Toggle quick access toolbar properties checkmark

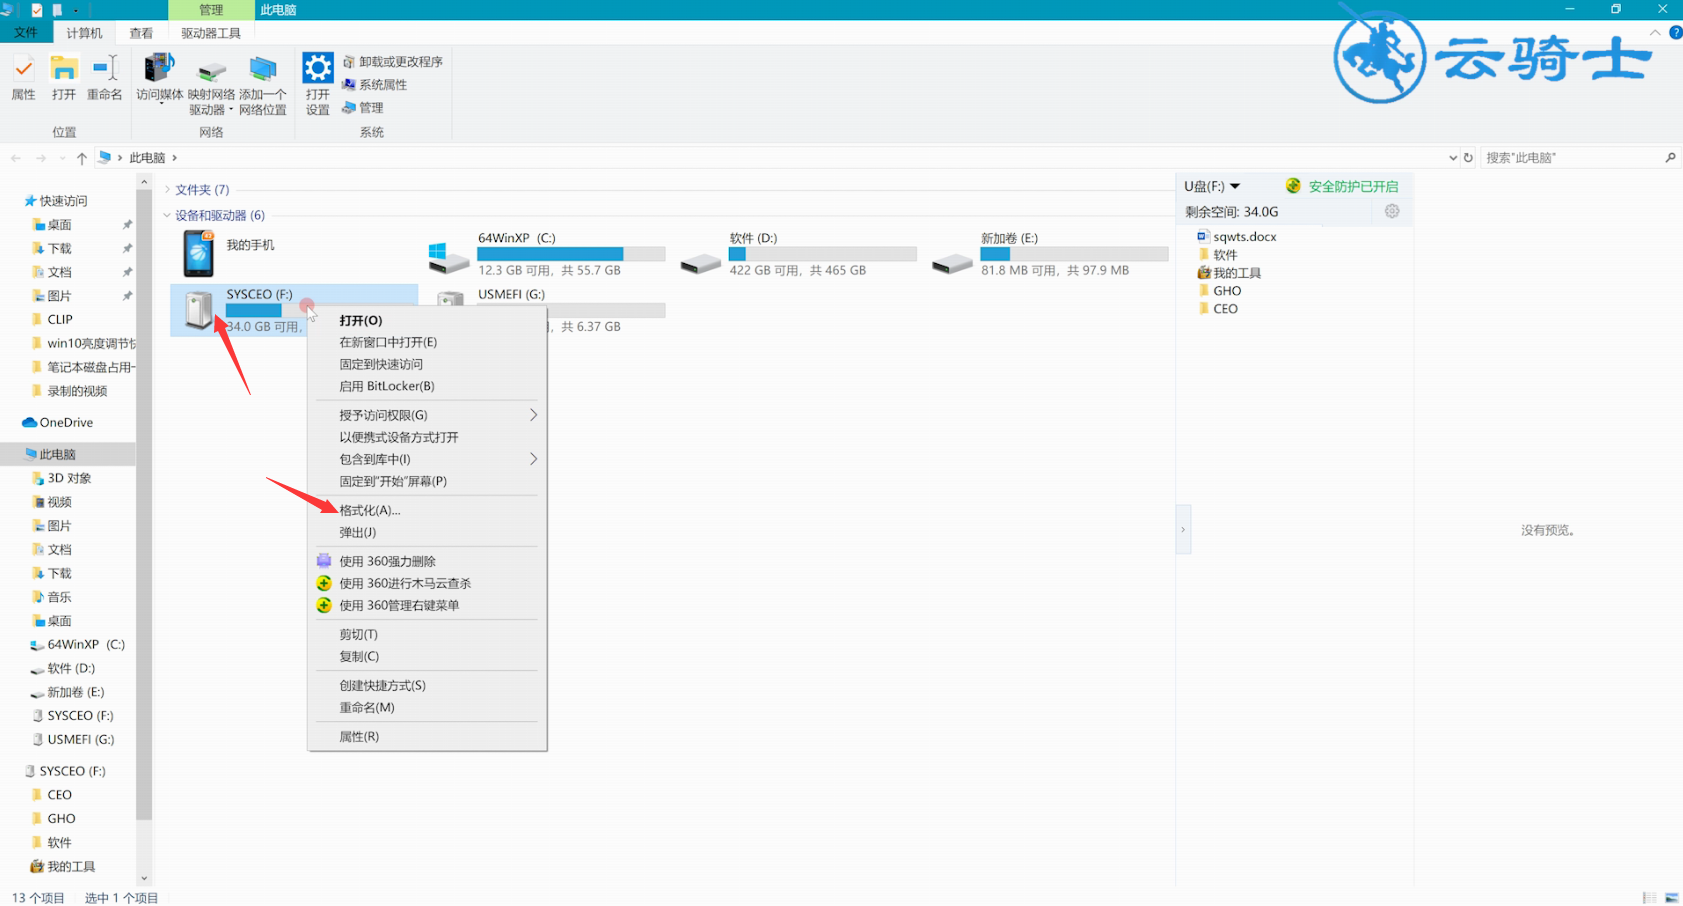37,10
